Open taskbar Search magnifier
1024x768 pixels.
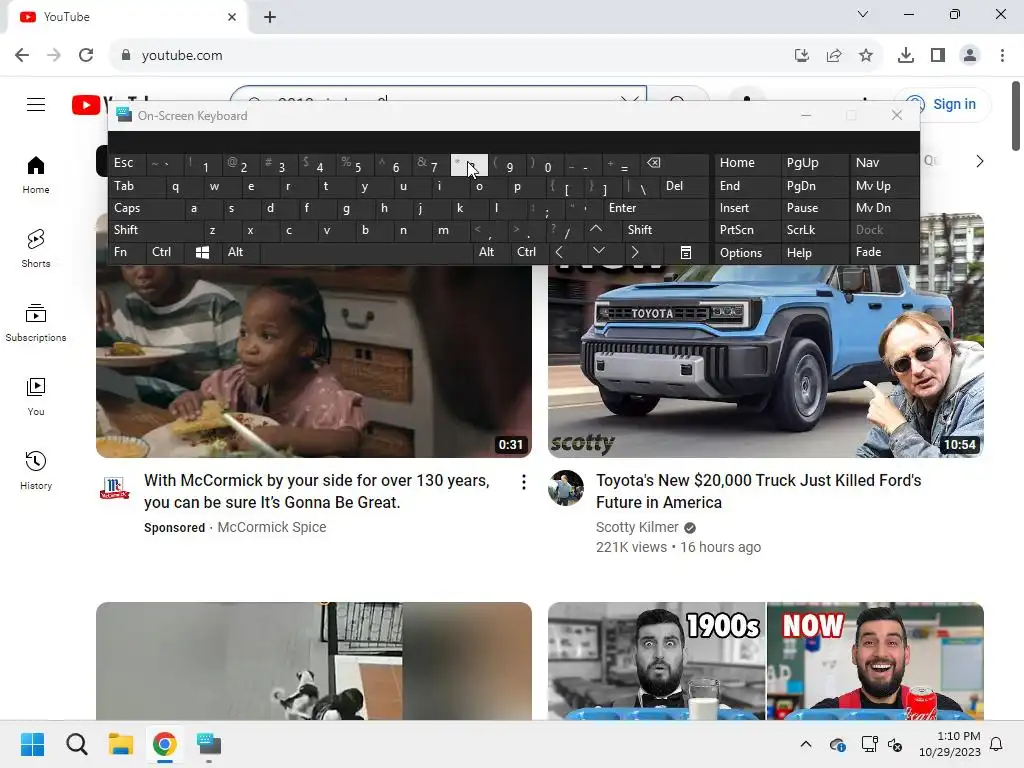click(x=76, y=744)
